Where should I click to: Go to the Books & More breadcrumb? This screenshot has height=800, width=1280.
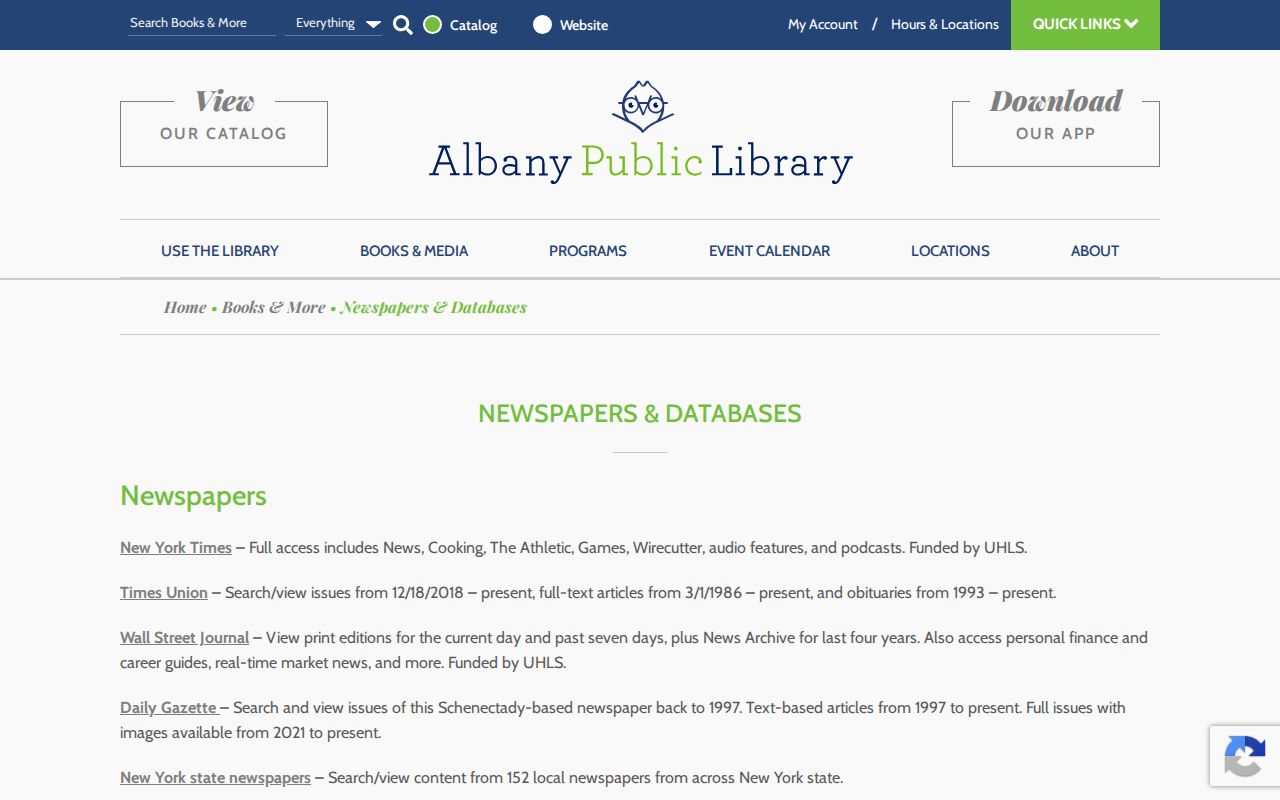pos(274,308)
